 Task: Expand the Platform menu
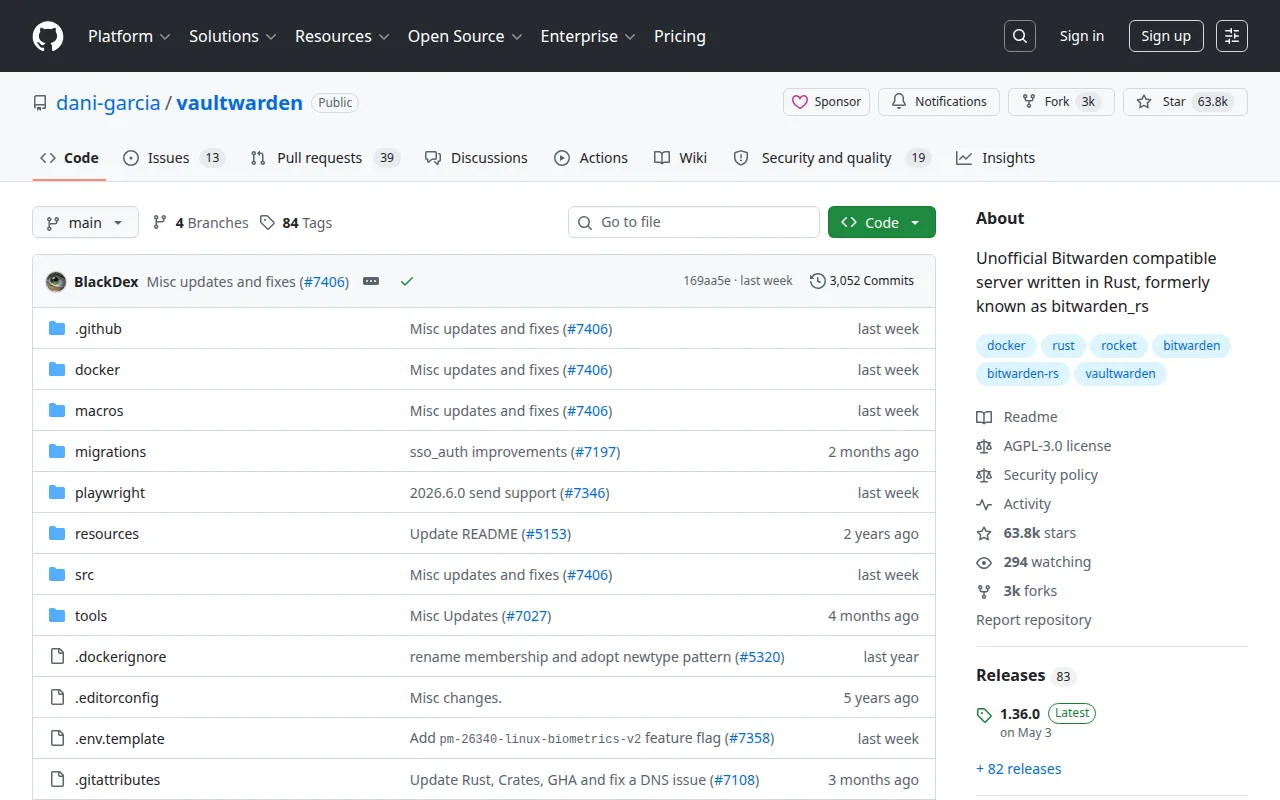(129, 36)
